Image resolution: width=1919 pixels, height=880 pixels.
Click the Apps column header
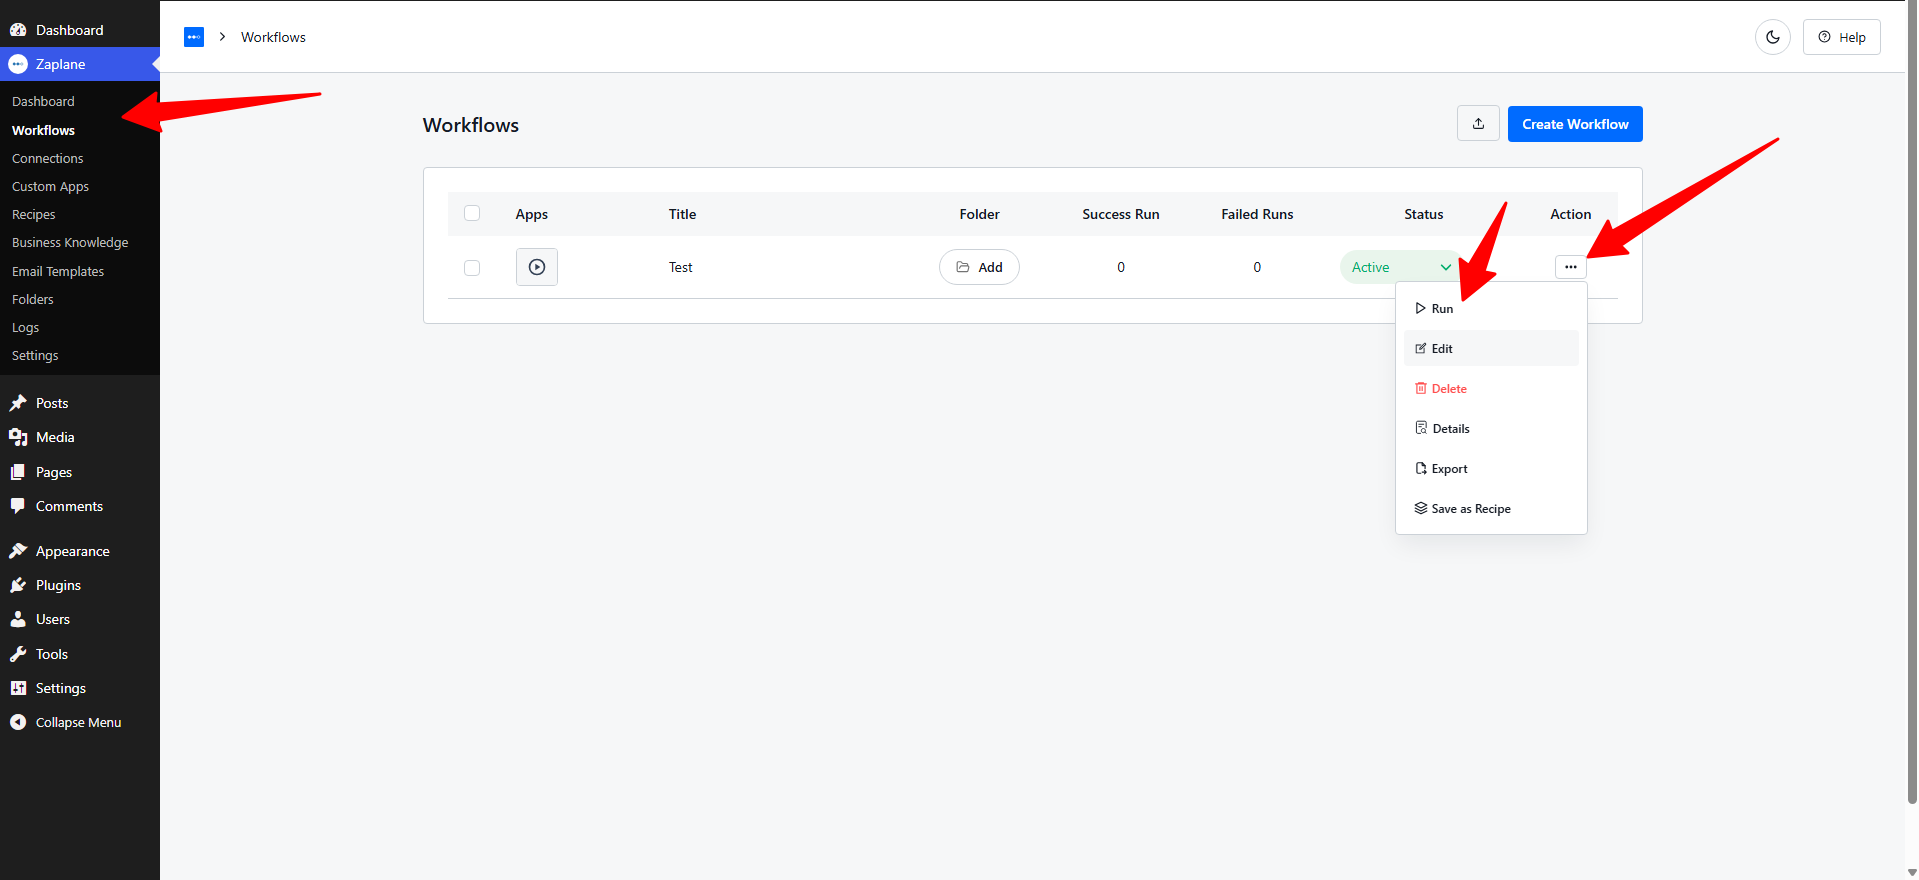point(531,214)
